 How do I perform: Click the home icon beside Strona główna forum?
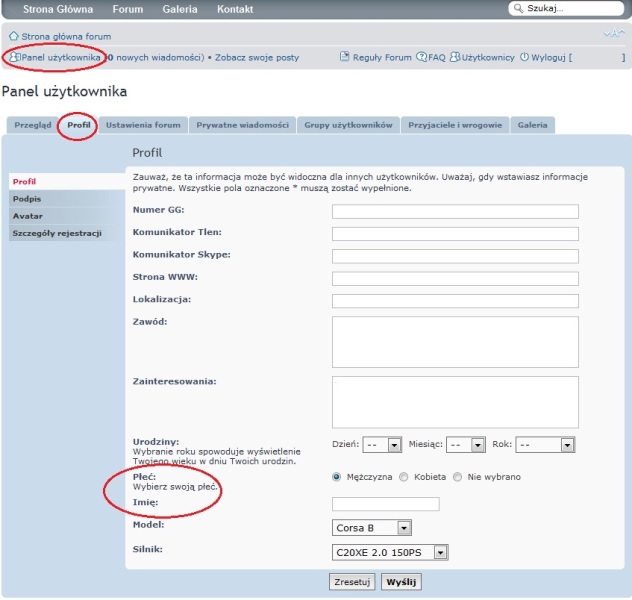point(13,36)
